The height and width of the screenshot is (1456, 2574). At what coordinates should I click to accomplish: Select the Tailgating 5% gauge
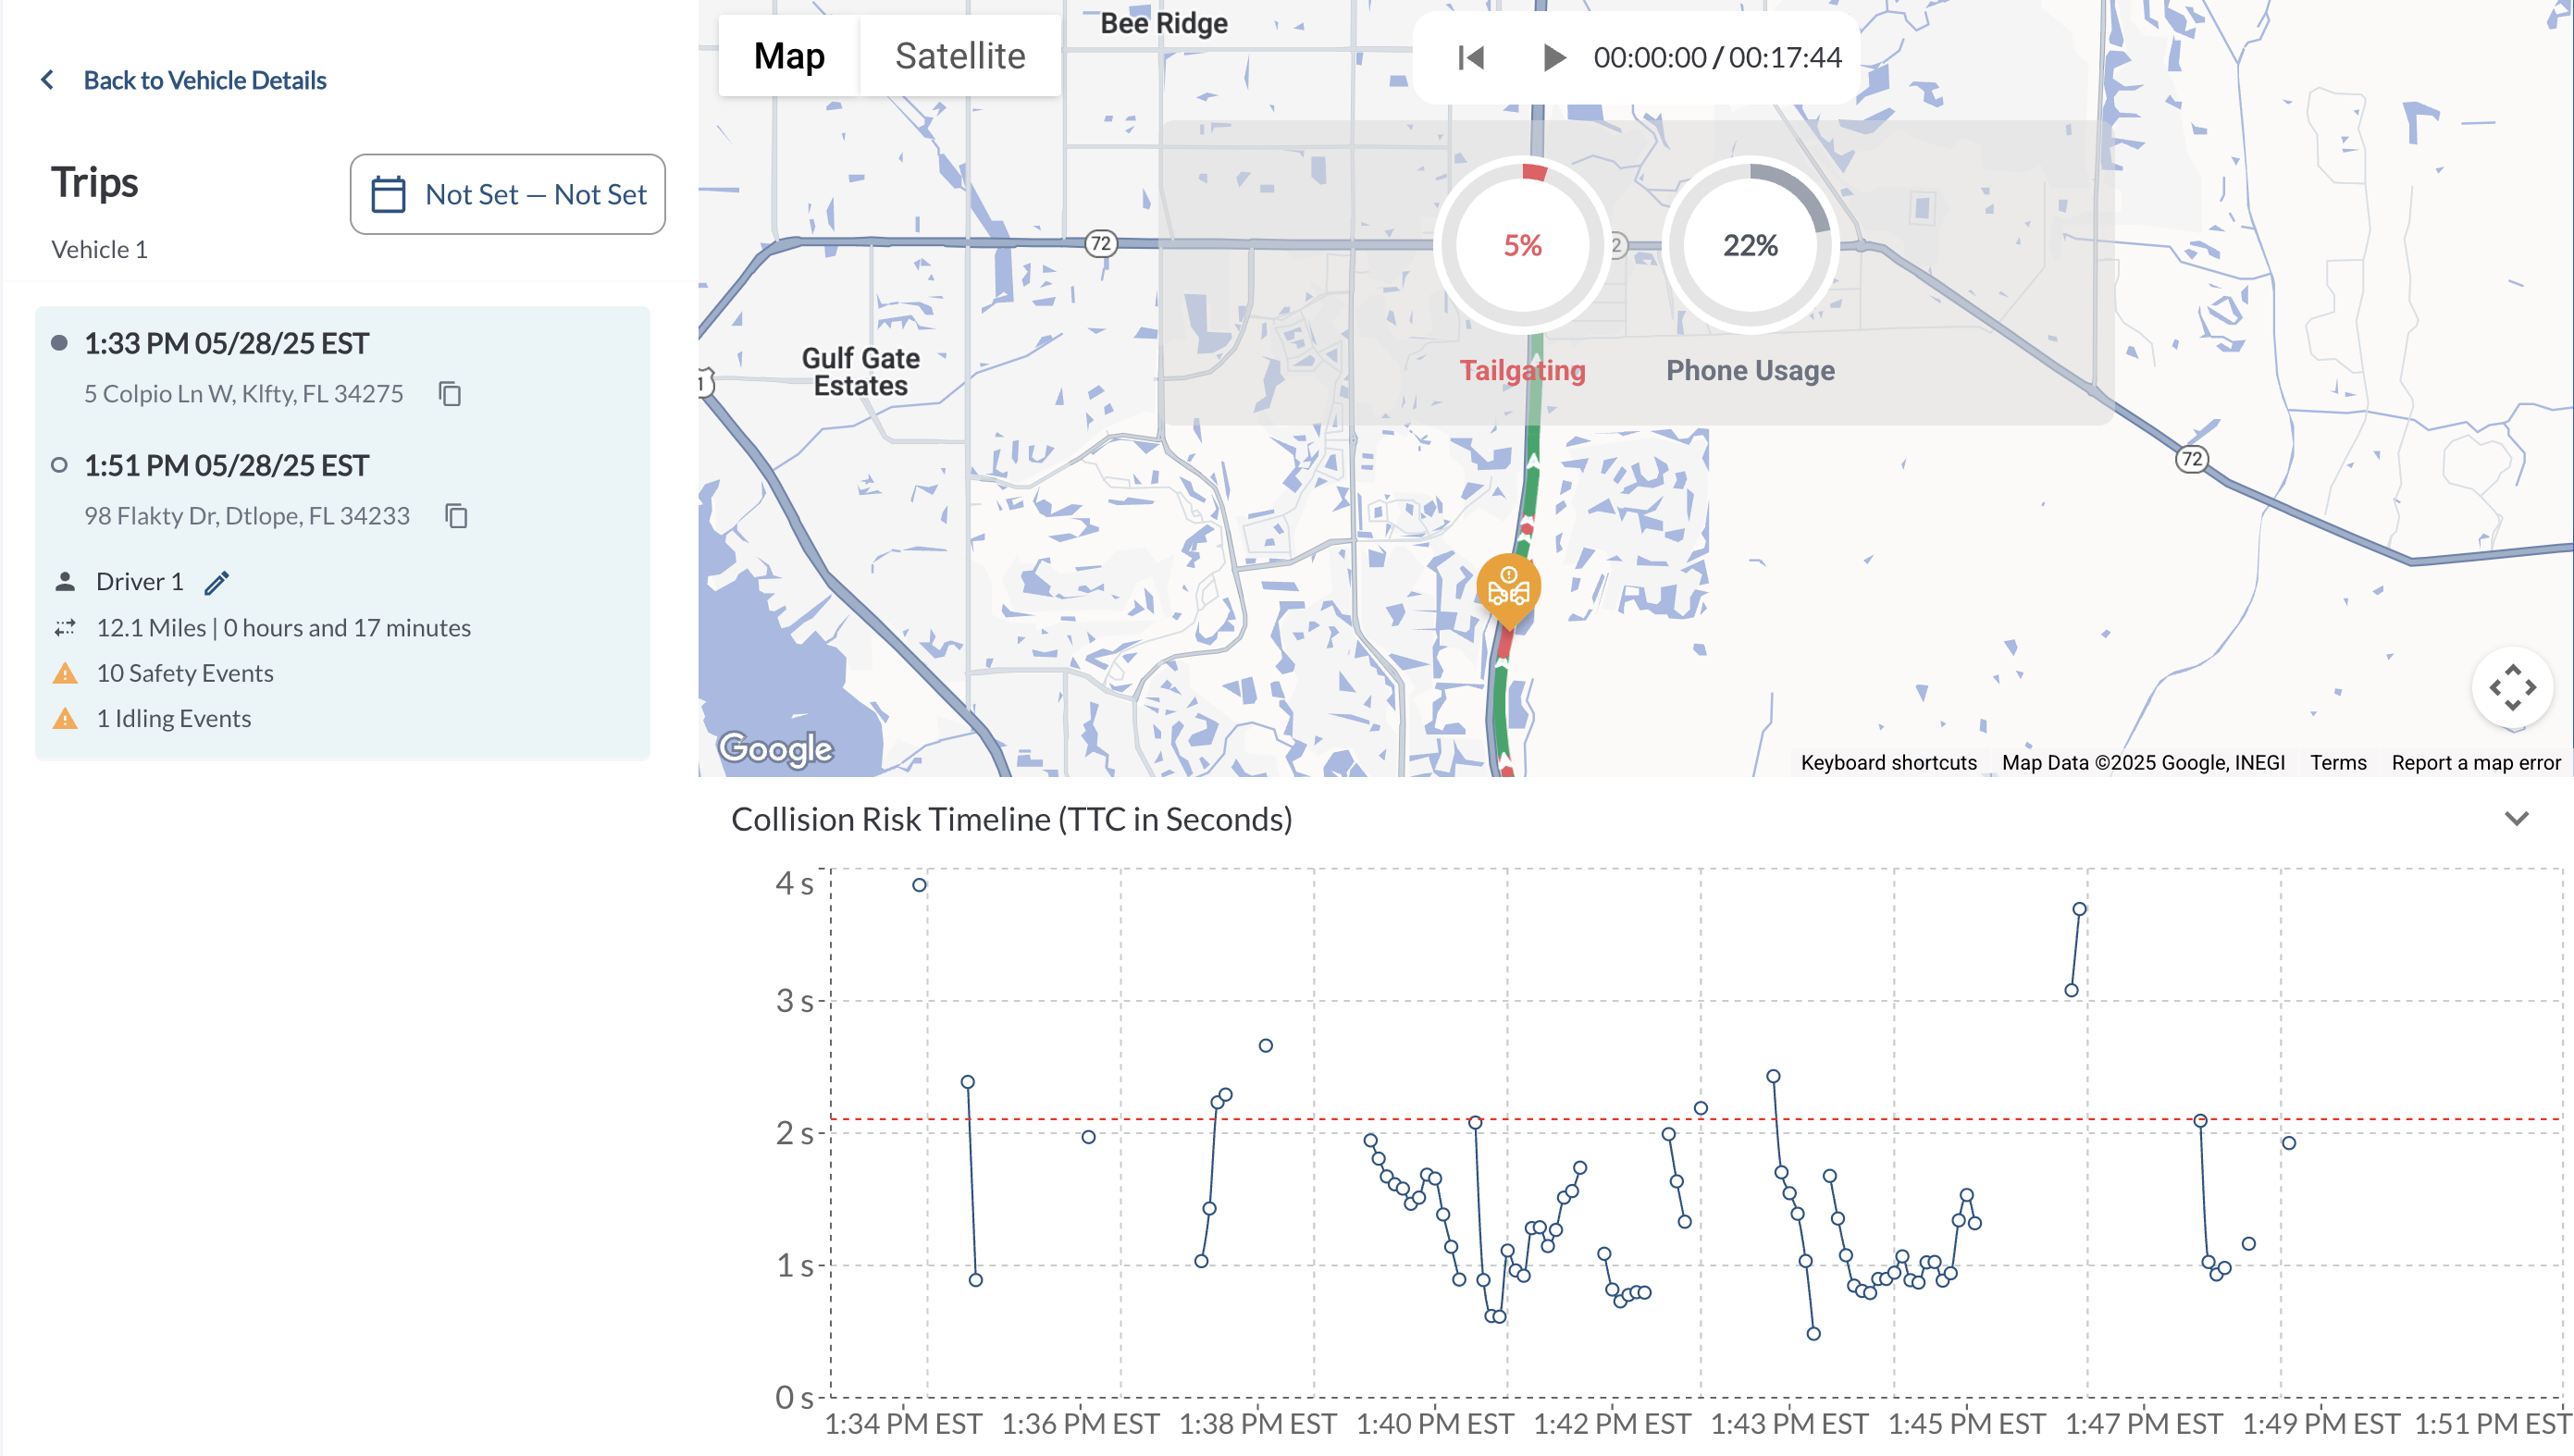coord(1522,246)
